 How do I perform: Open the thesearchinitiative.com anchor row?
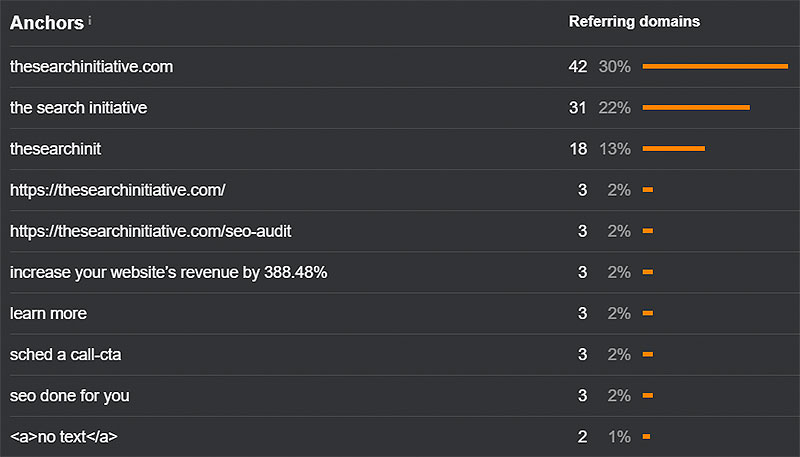tap(91, 67)
